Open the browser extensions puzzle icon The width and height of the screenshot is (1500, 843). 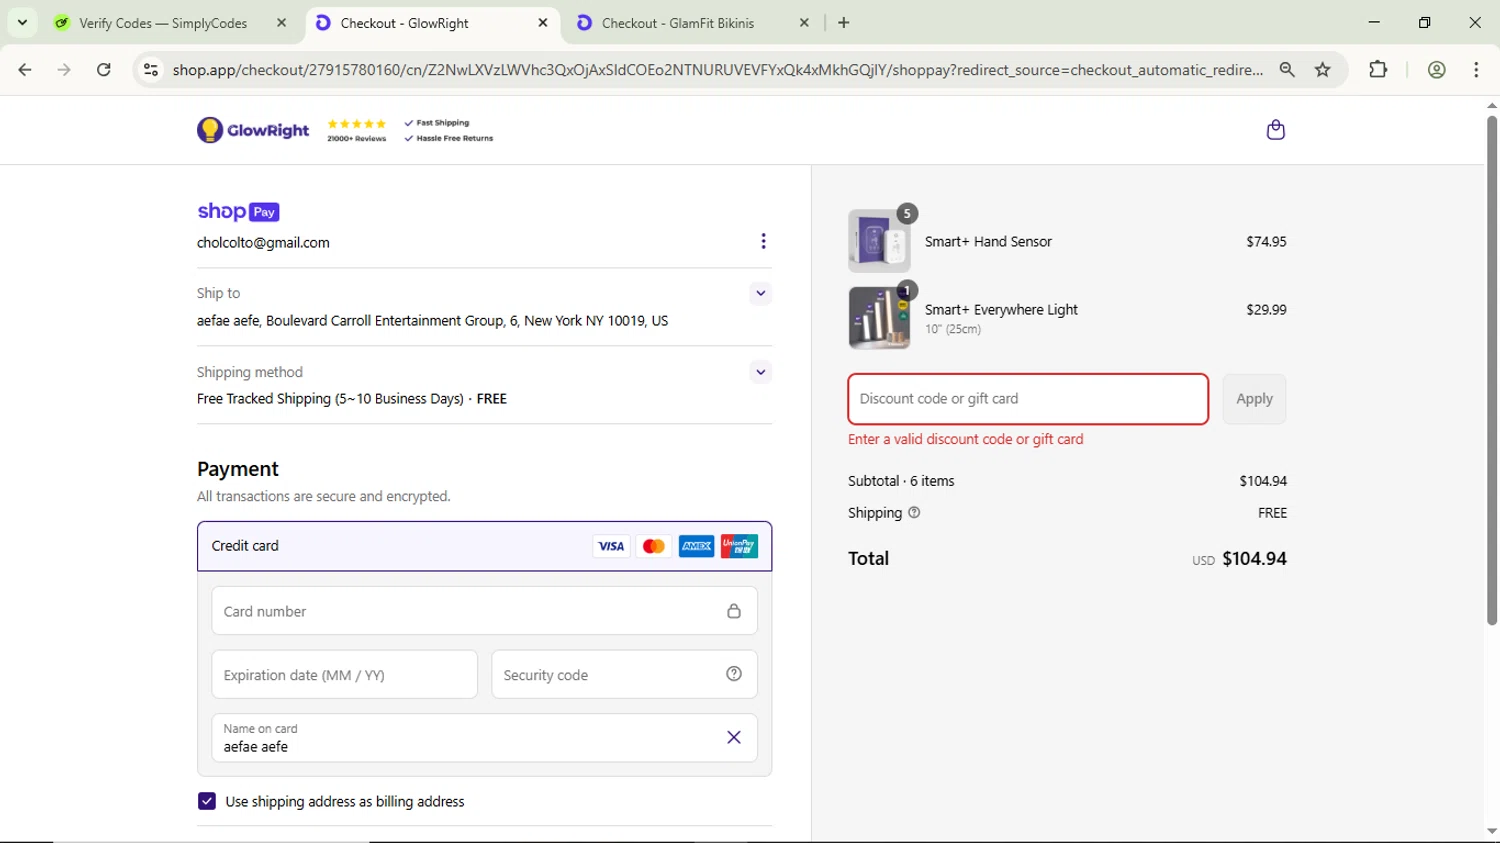[1378, 70]
